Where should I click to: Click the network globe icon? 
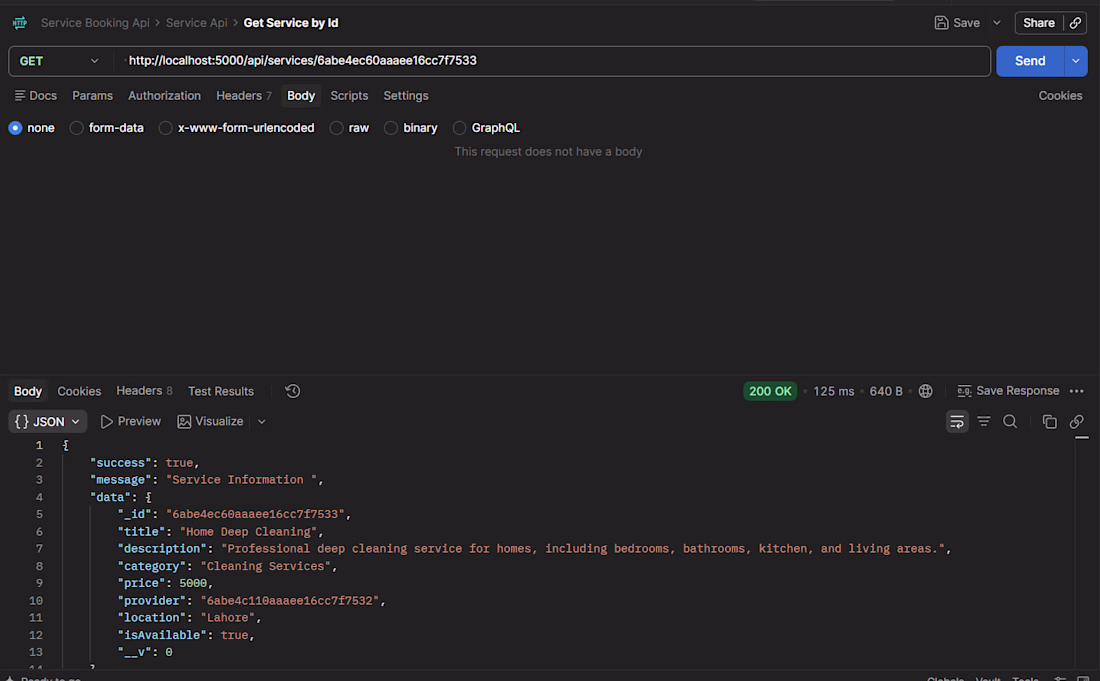point(925,391)
